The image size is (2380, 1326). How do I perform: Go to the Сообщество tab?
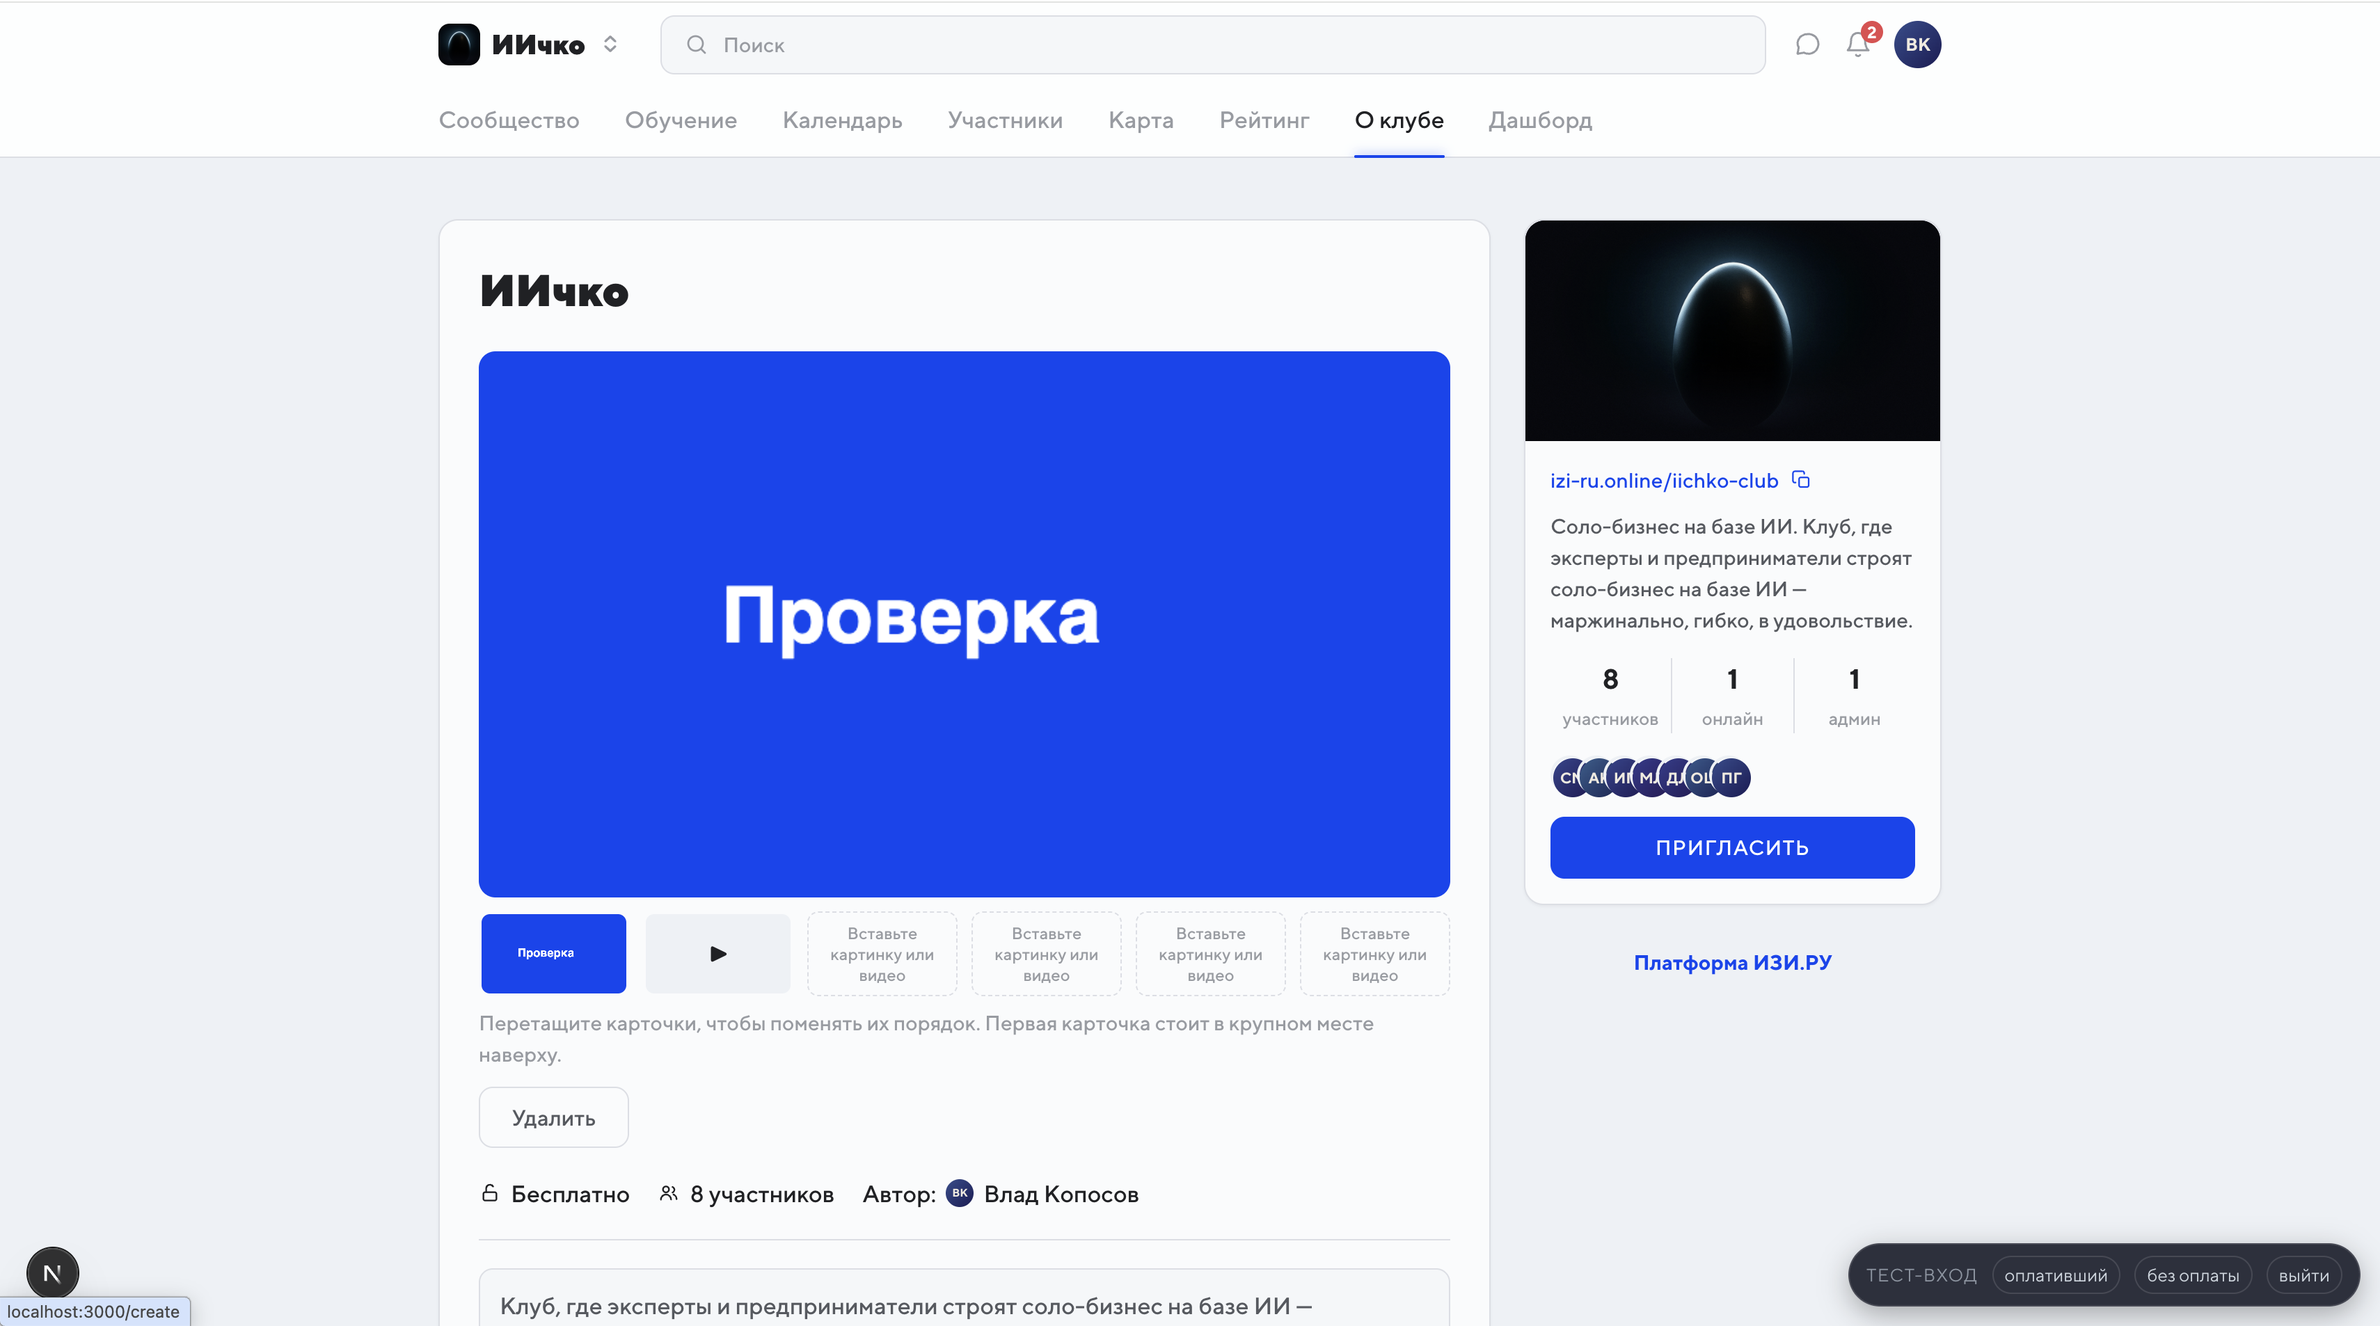[x=509, y=120]
